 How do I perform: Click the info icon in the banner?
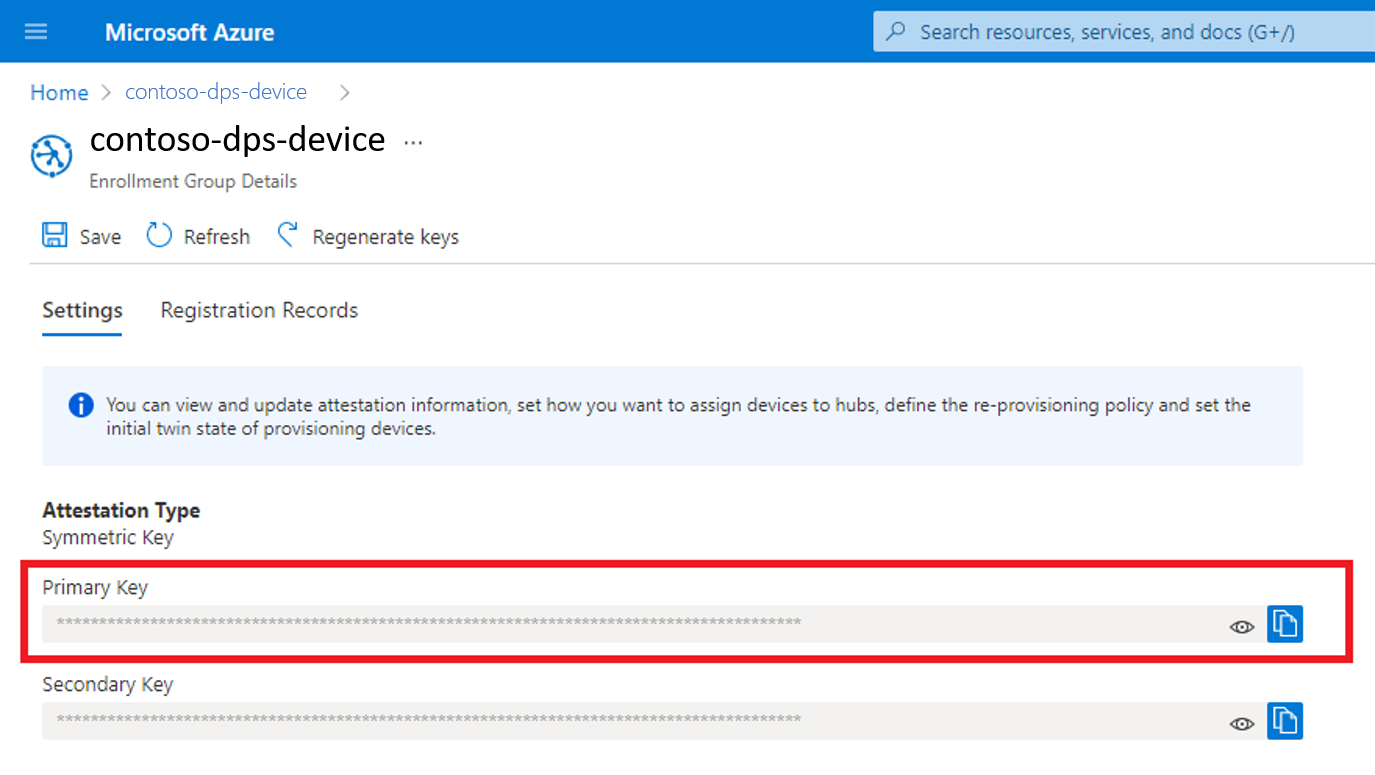81,405
